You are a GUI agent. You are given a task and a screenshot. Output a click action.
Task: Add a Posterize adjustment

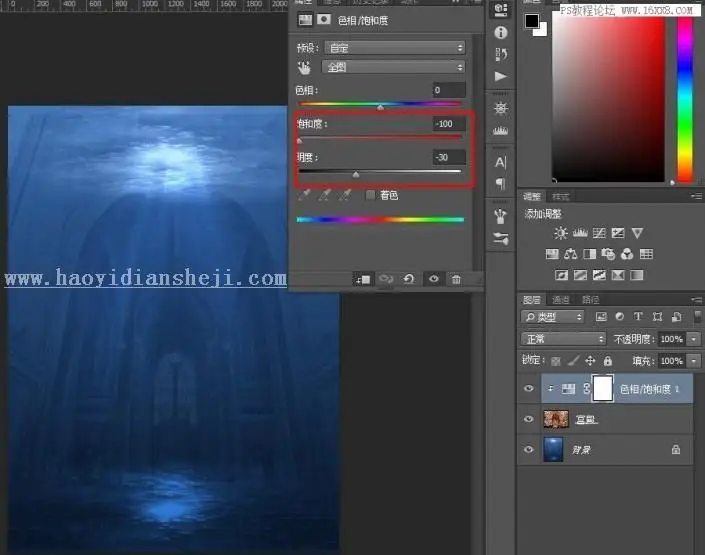coord(580,275)
